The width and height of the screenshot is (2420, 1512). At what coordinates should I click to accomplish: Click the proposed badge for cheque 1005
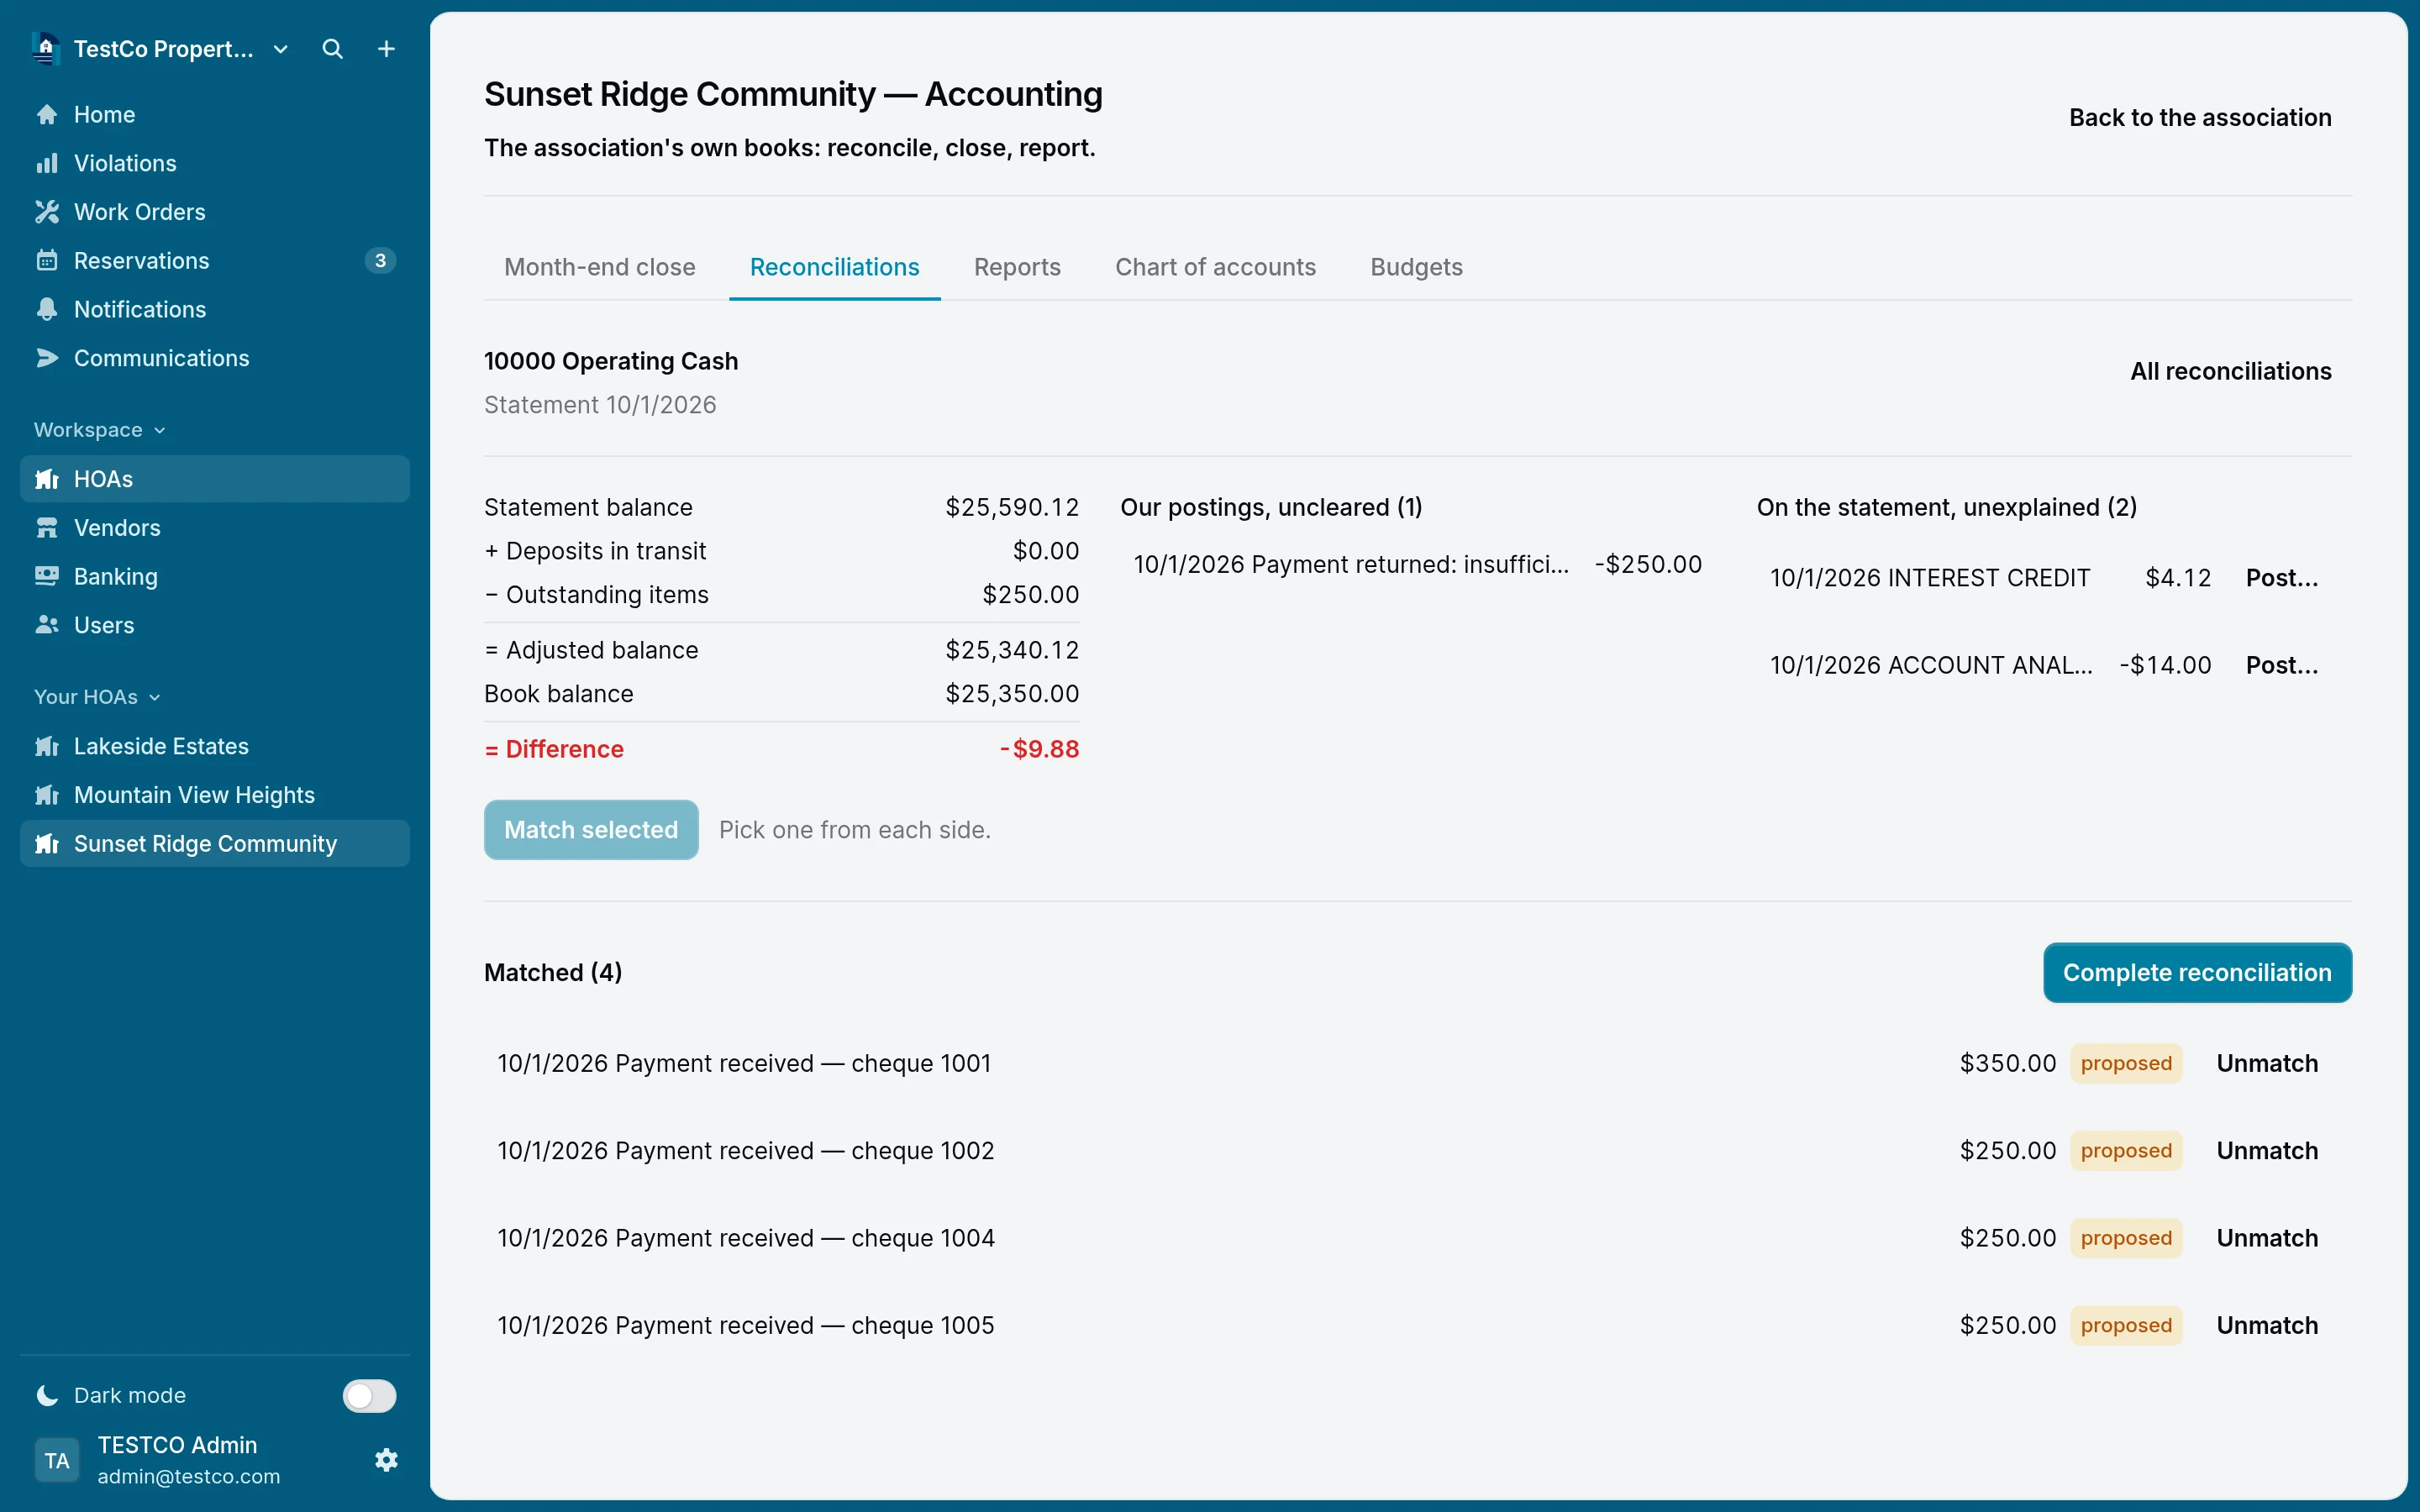pyautogui.click(x=2126, y=1325)
